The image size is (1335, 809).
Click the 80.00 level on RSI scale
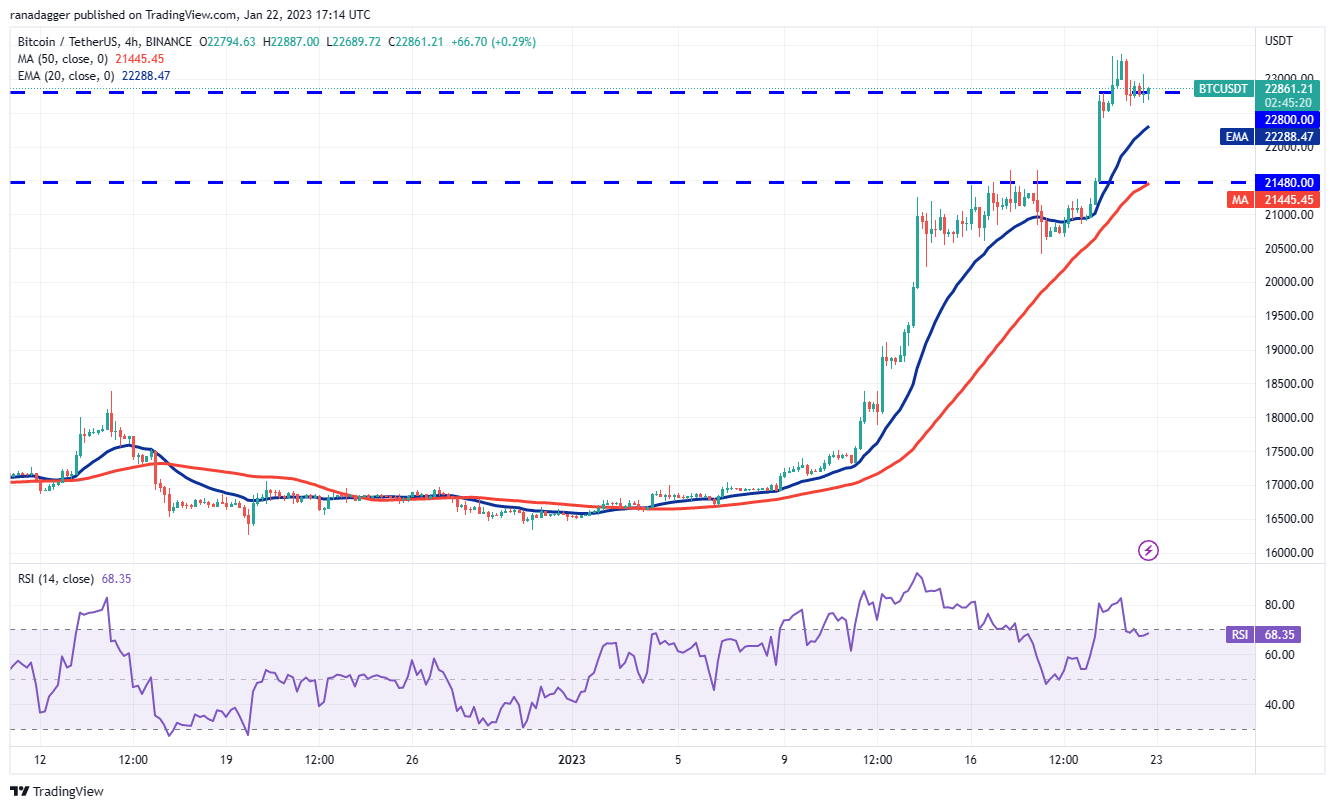(1279, 604)
